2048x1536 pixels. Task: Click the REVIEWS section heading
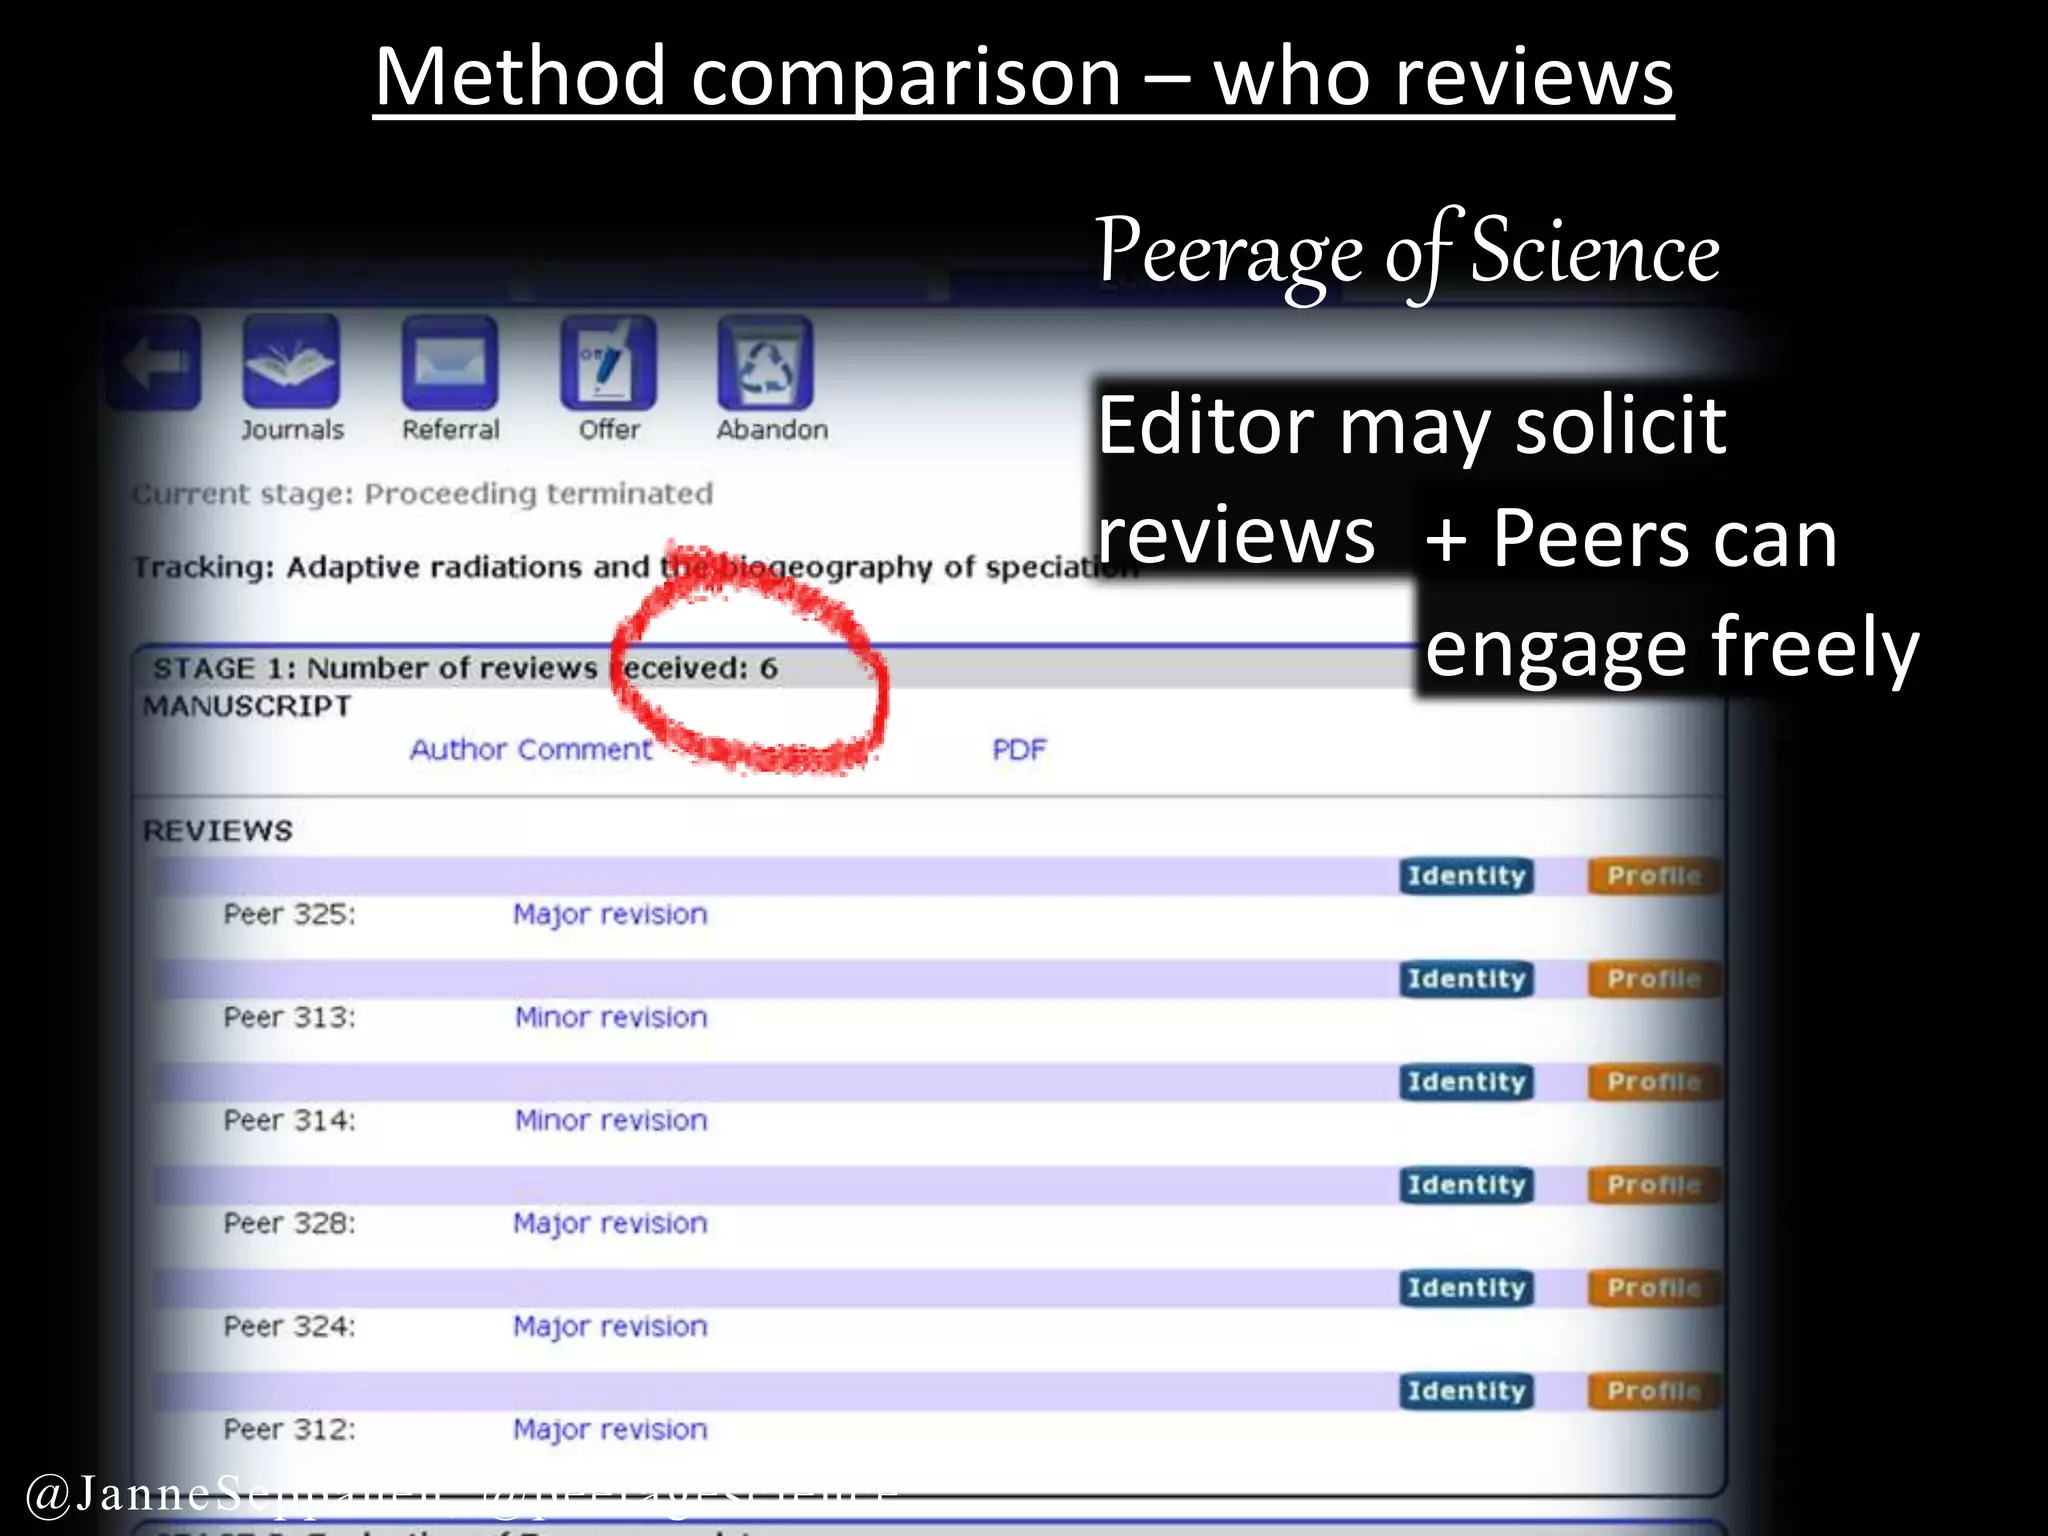click(x=218, y=831)
